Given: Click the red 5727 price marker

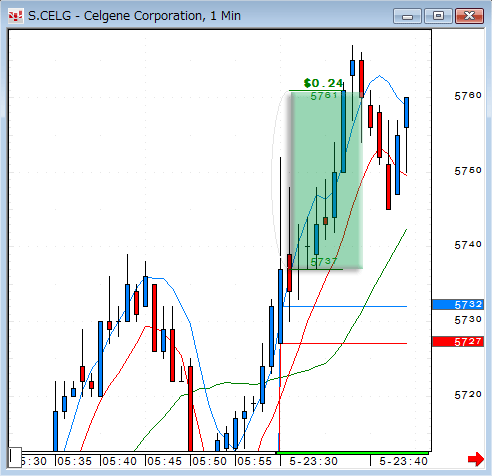Looking at the screenshot, I should click(x=458, y=341).
